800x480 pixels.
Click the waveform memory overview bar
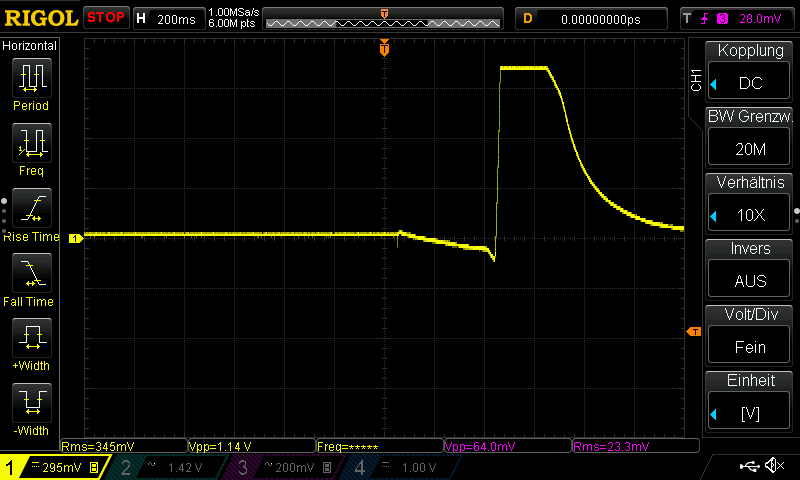point(383,19)
